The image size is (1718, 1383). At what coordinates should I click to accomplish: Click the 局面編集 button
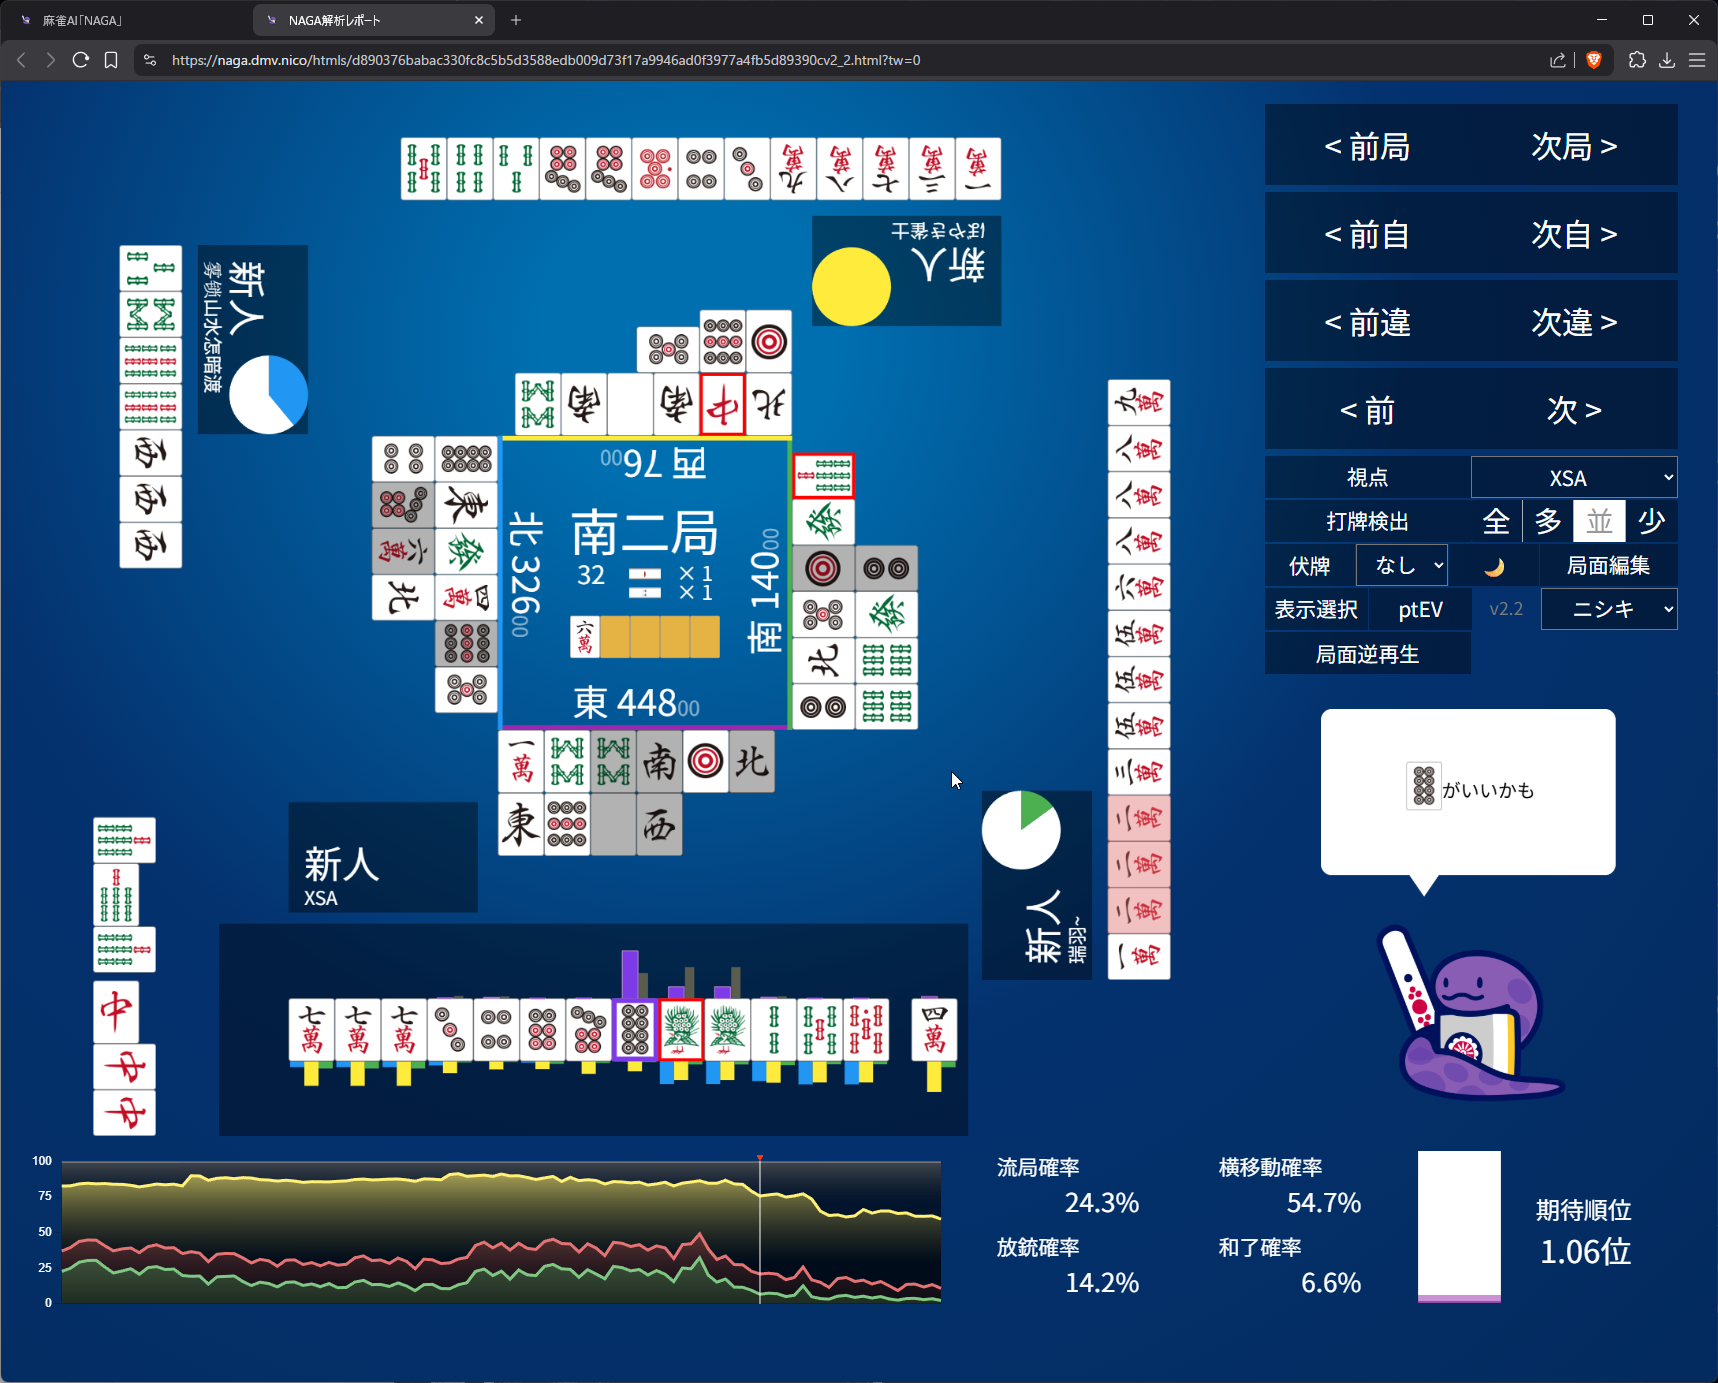coord(1608,566)
